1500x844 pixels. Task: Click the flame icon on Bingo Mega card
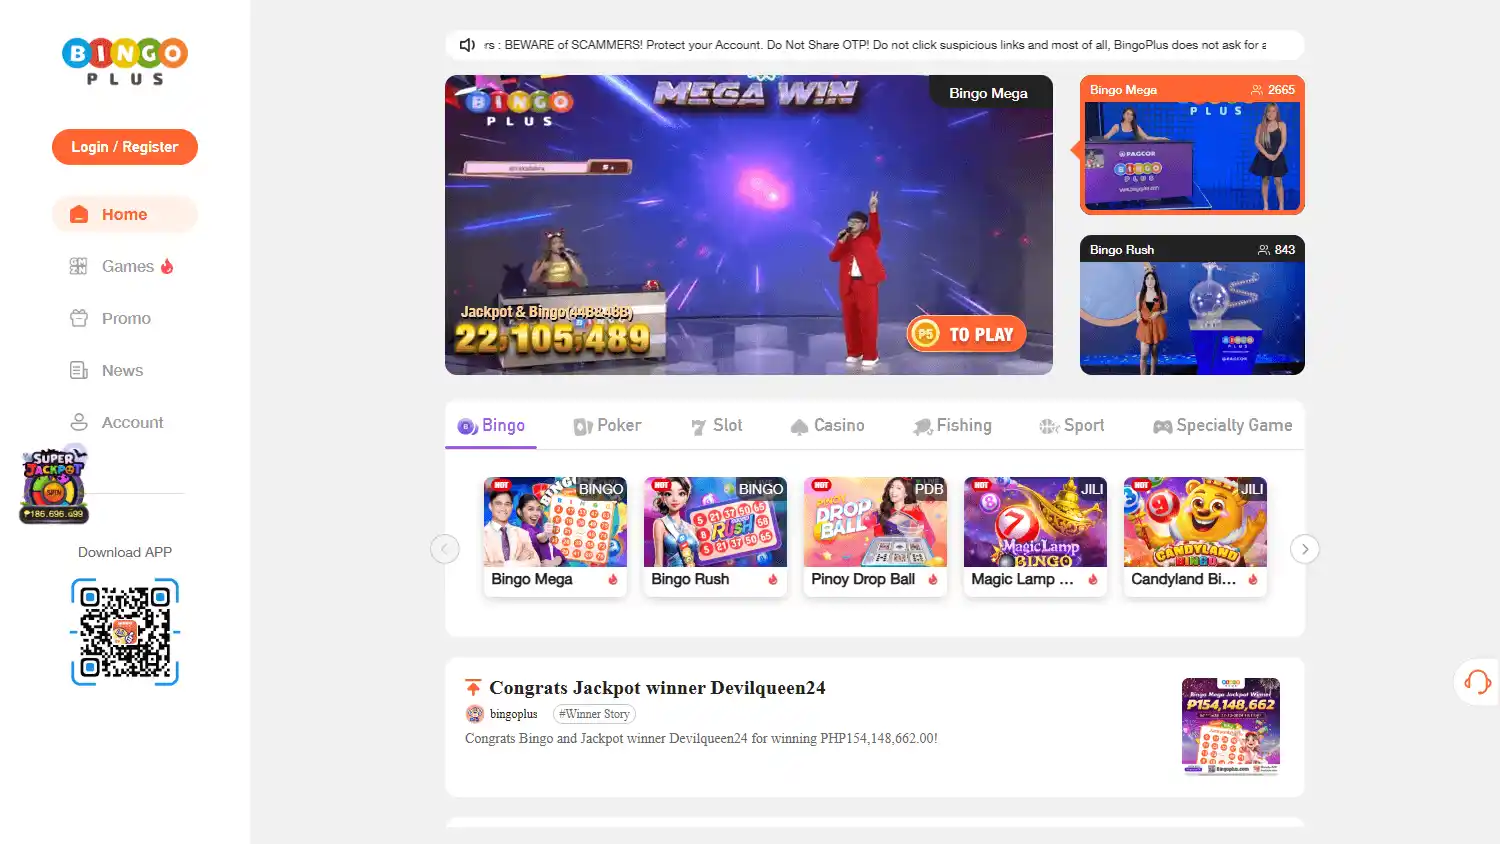[x=613, y=580]
